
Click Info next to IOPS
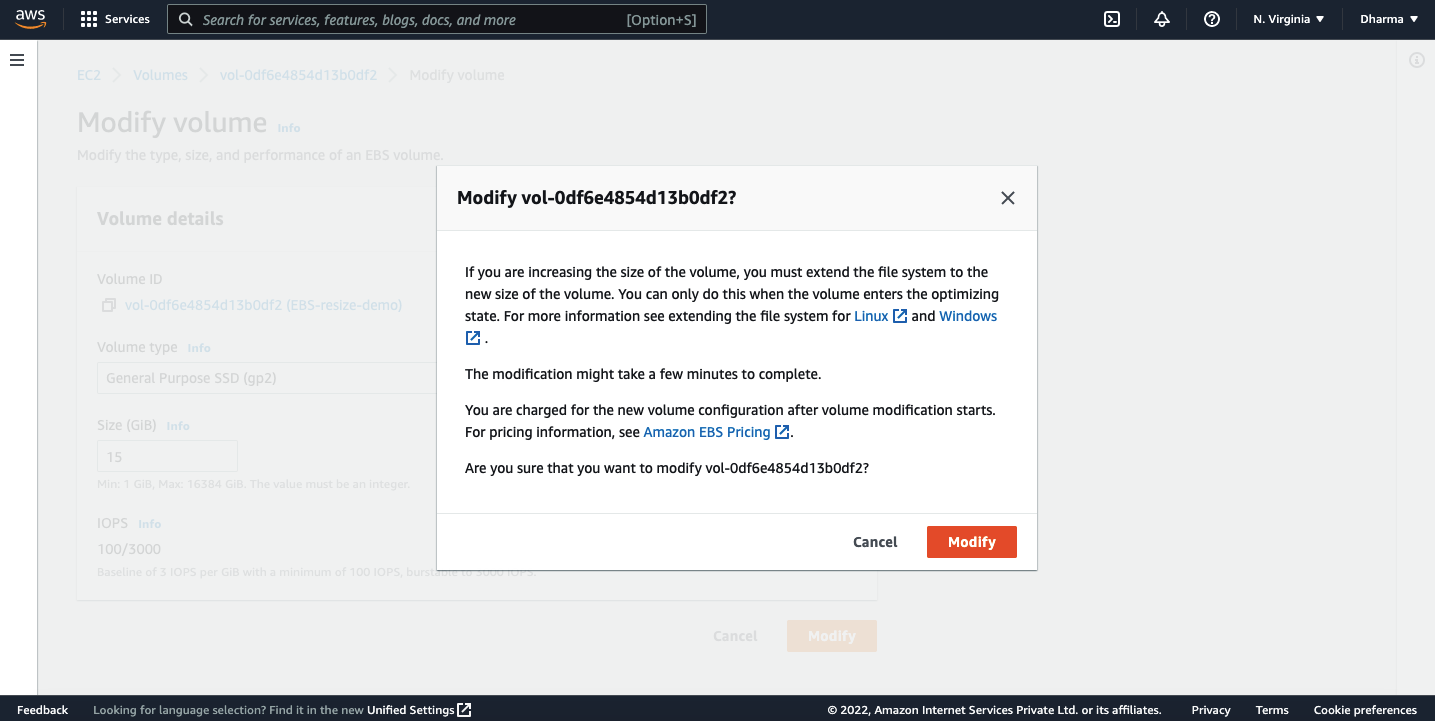coord(150,524)
